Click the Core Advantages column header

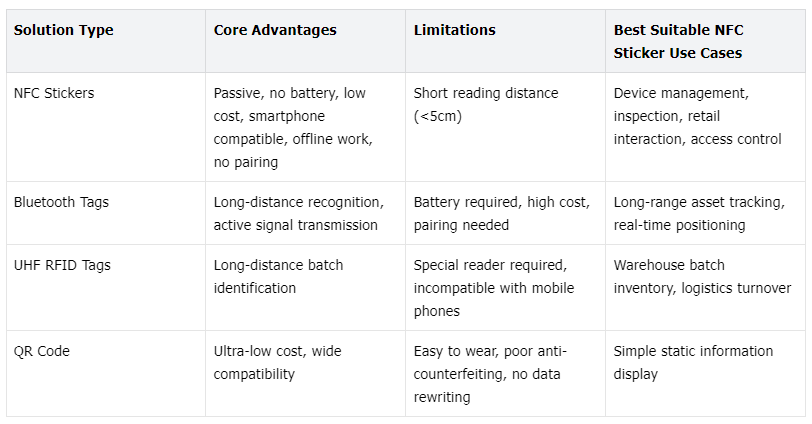275,30
